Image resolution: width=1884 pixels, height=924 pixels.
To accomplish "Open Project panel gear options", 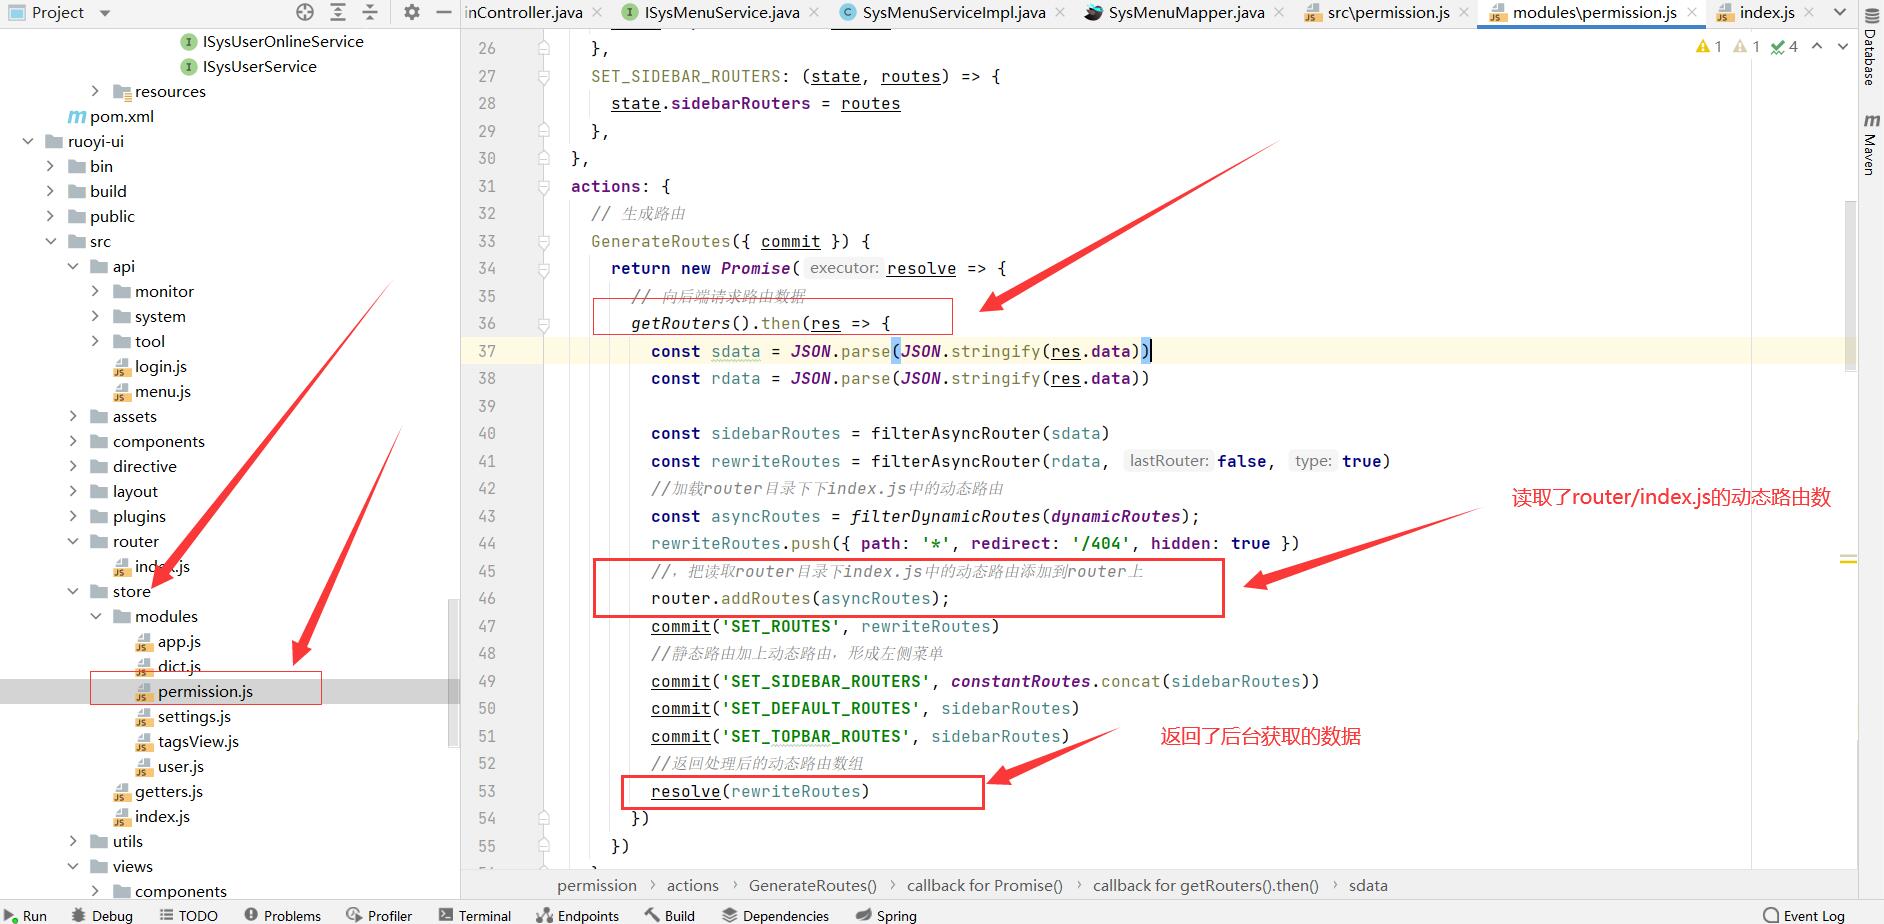I will click(x=411, y=12).
